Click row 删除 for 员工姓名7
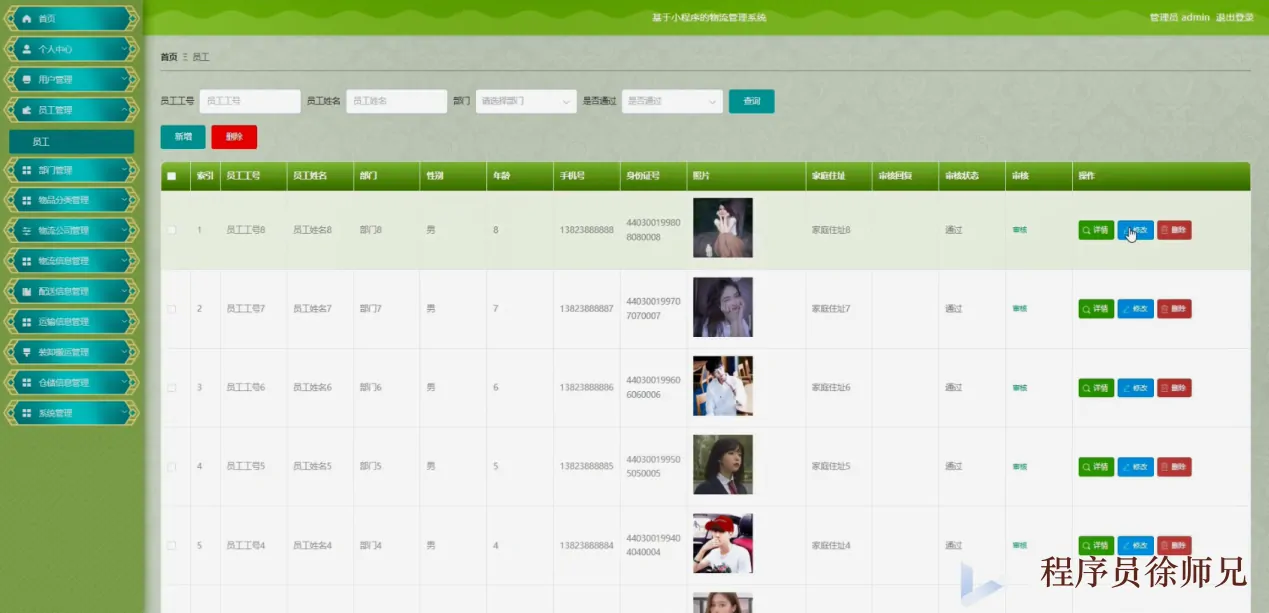 pyautogui.click(x=1174, y=309)
